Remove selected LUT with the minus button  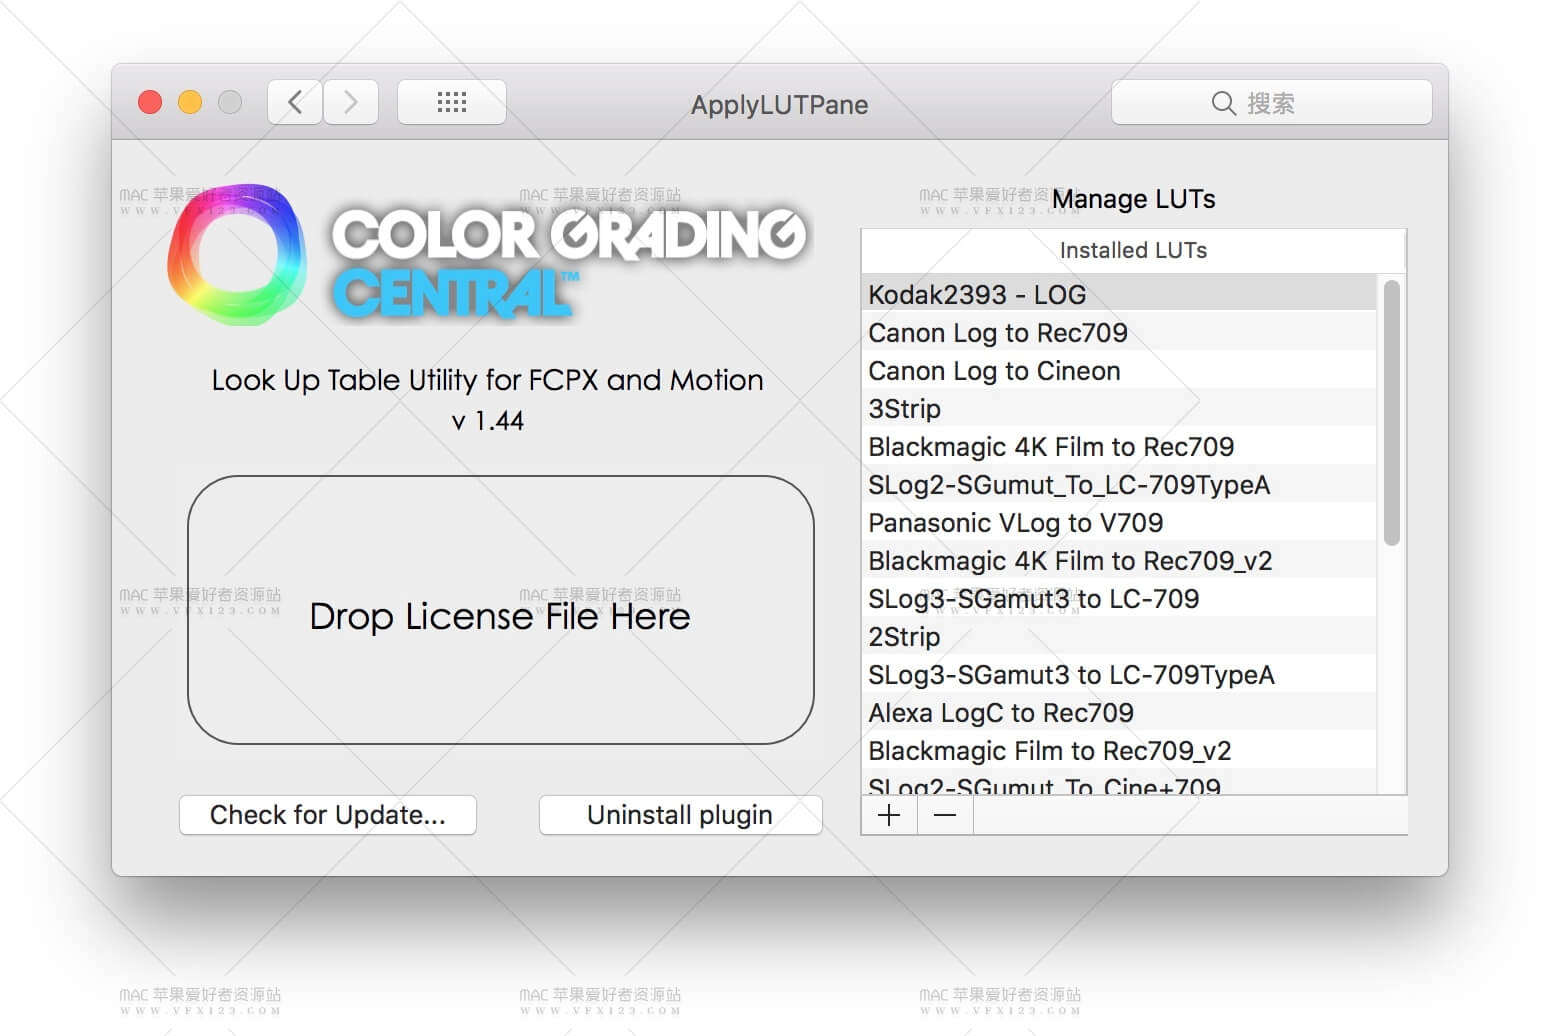945,815
